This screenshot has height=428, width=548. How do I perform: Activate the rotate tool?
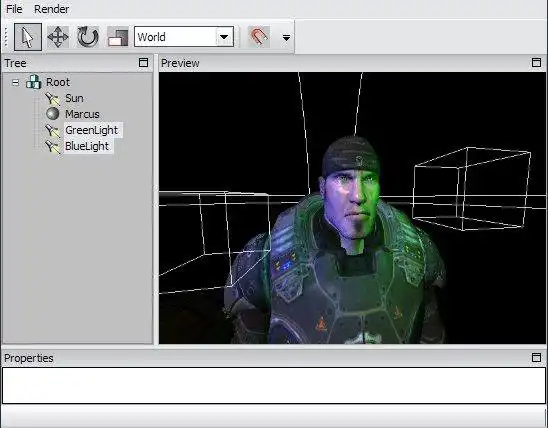click(88, 37)
